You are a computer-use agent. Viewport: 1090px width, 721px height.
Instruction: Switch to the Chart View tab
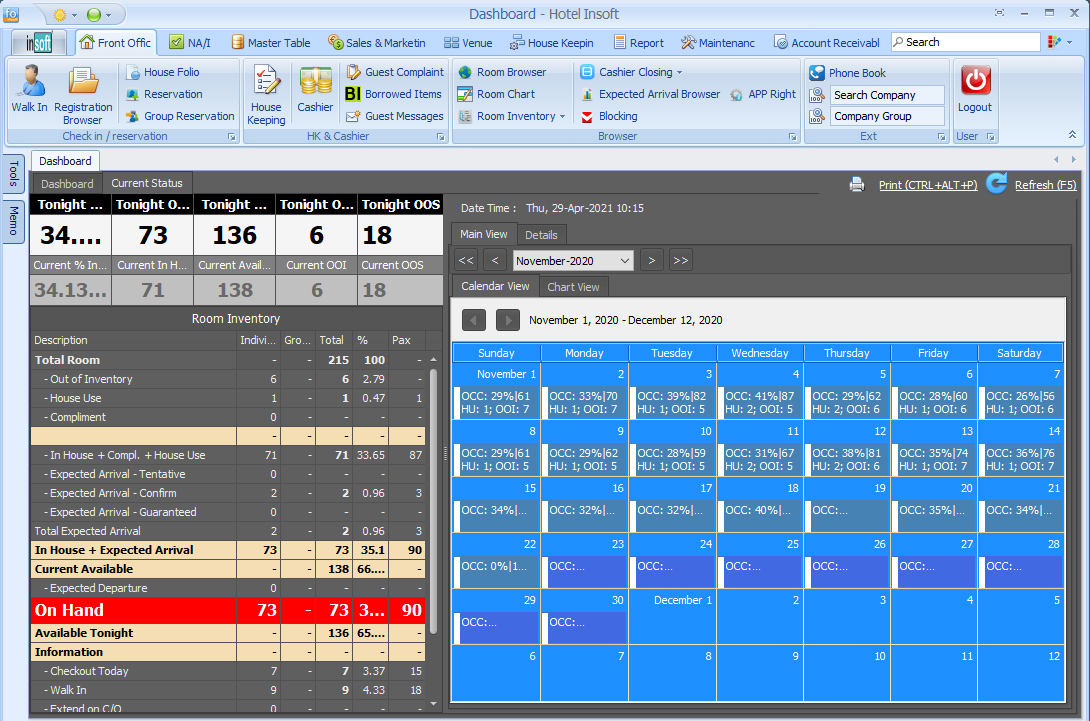[573, 287]
